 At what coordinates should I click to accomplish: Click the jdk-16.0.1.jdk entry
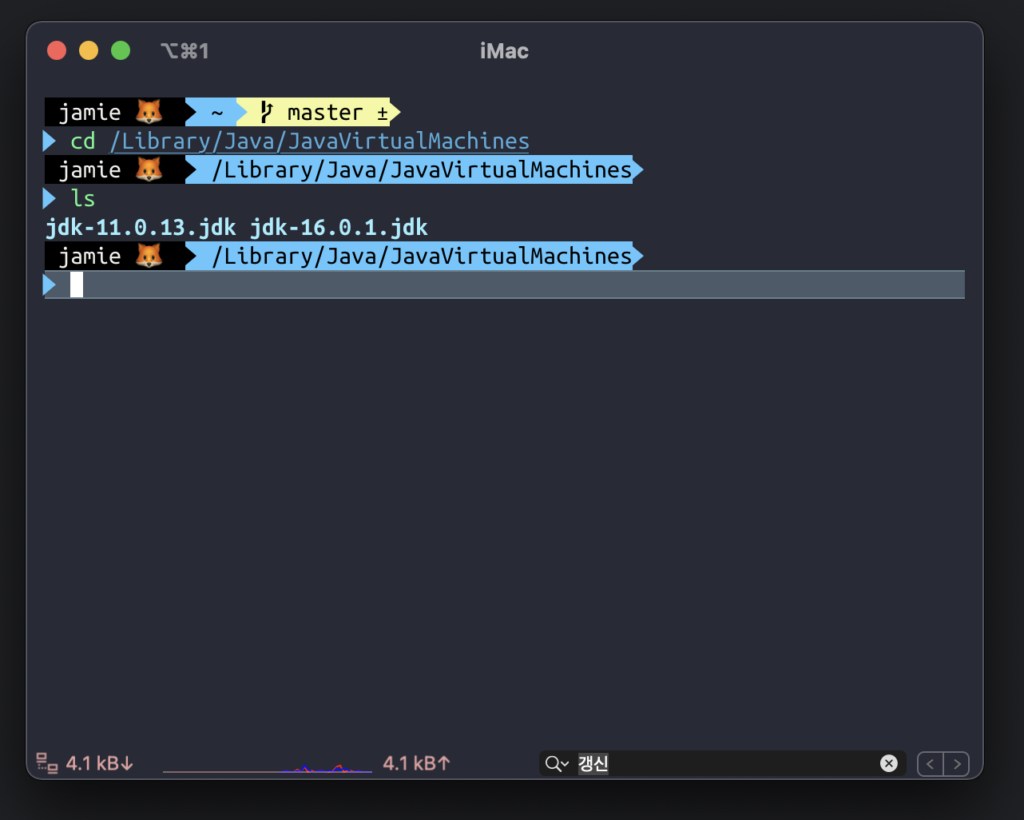point(339,227)
